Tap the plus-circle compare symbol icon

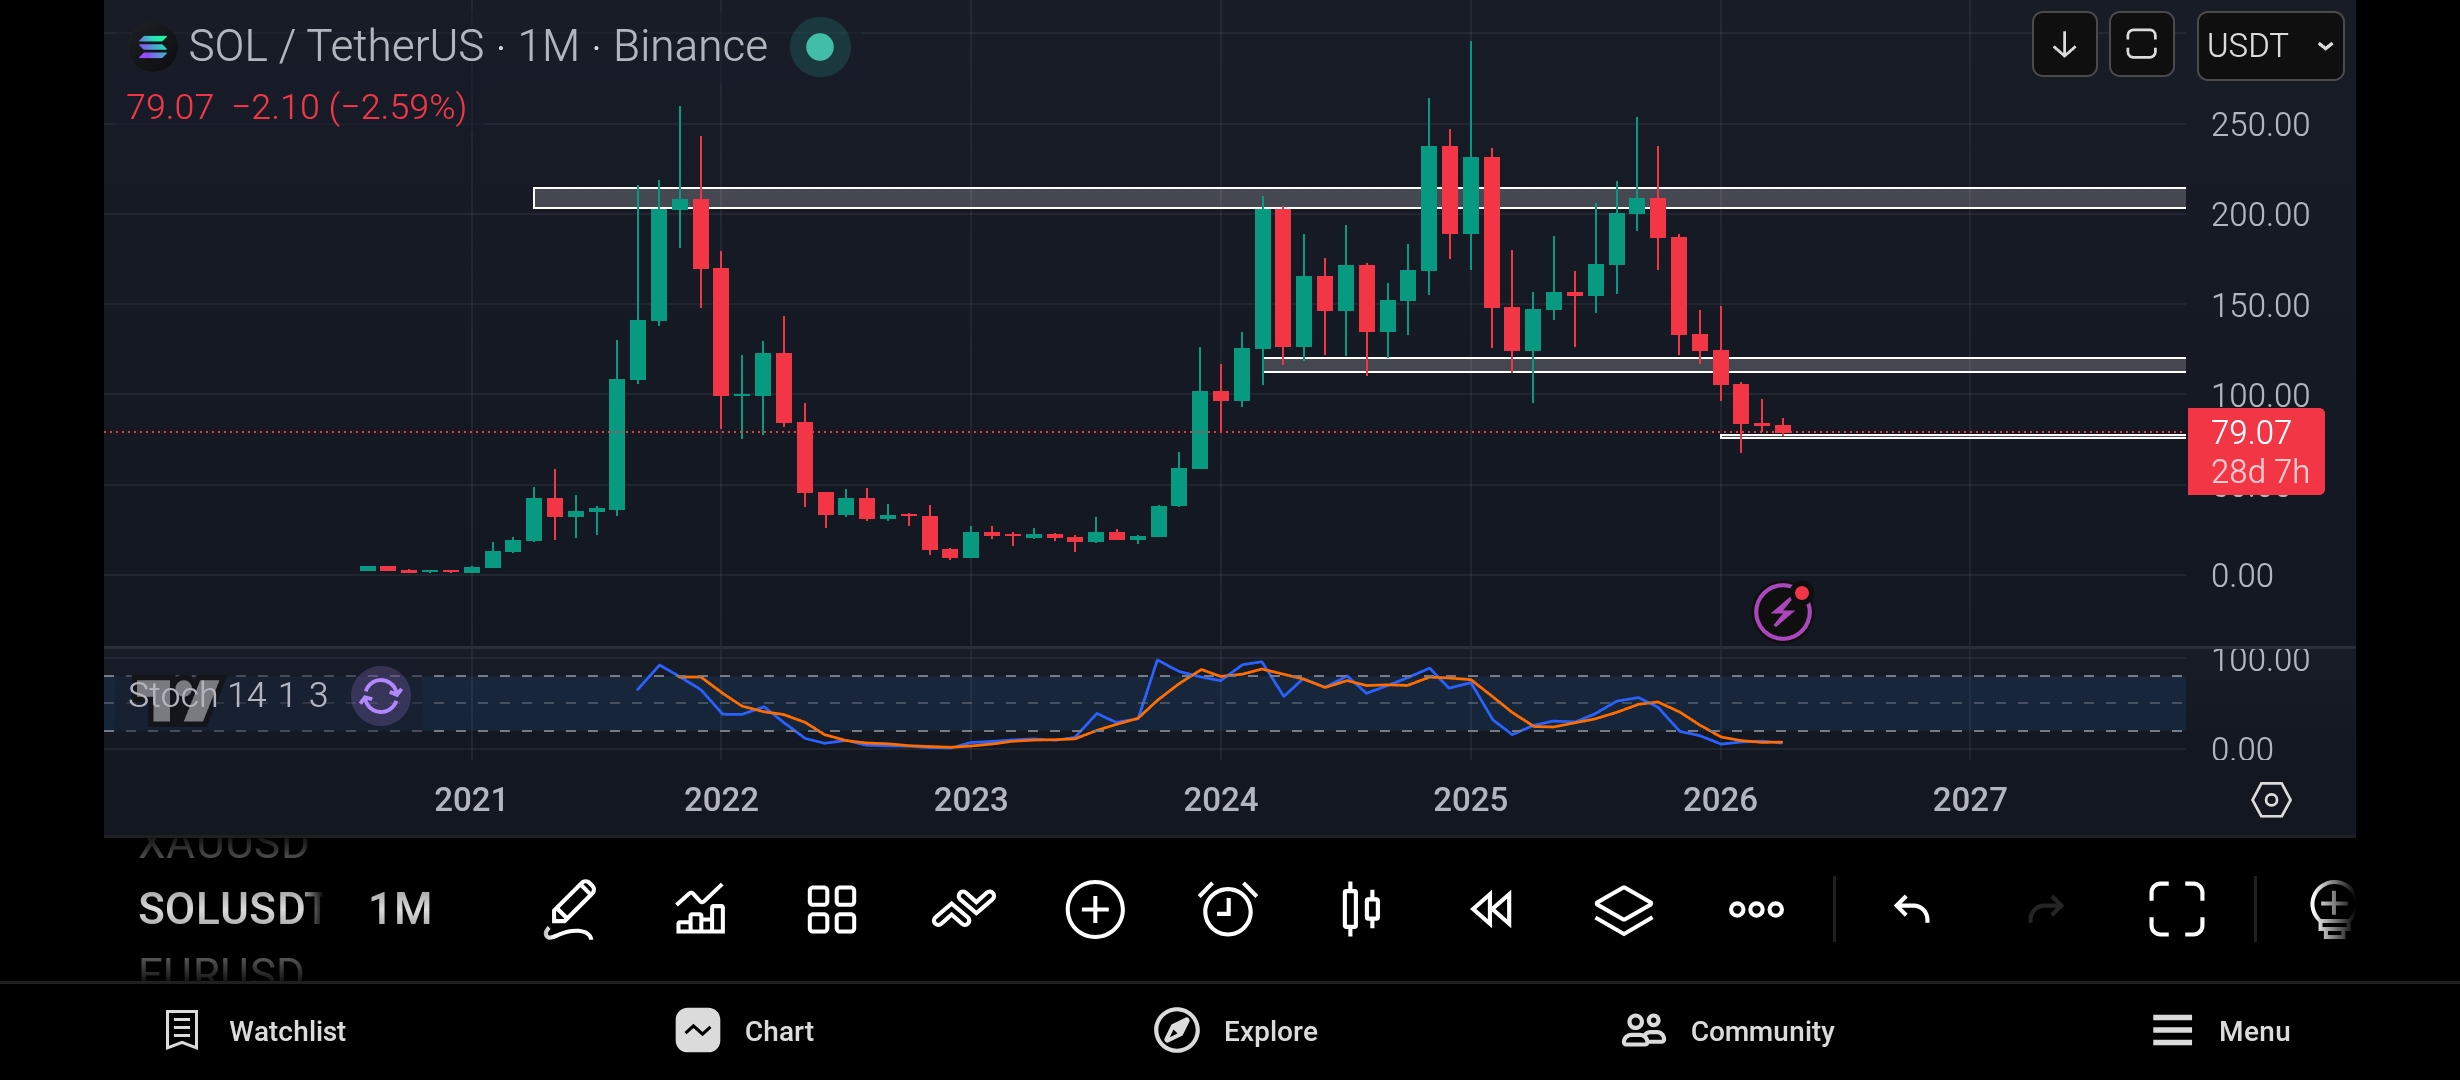[x=1095, y=909]
